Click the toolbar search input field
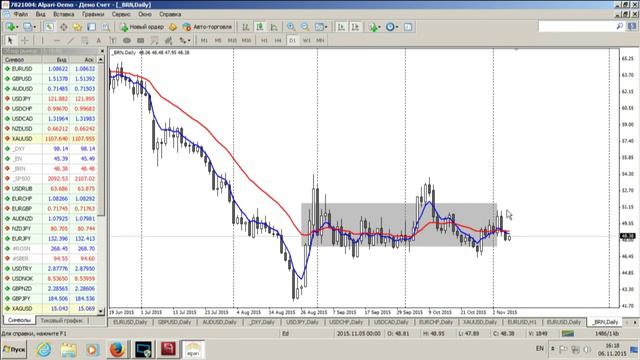Viewport: 640px width, 360px height. (578, 27)
